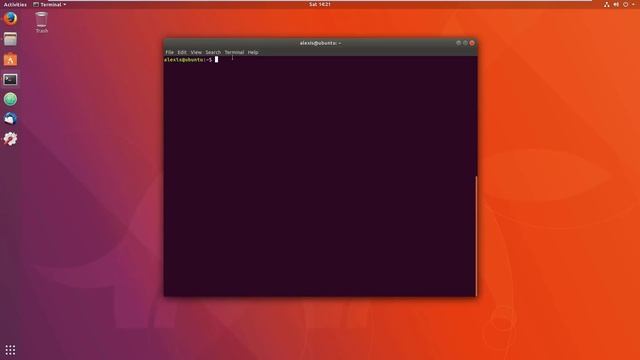Minimize the terminal window
640x360 pixels.
click(x=458, y=43)
